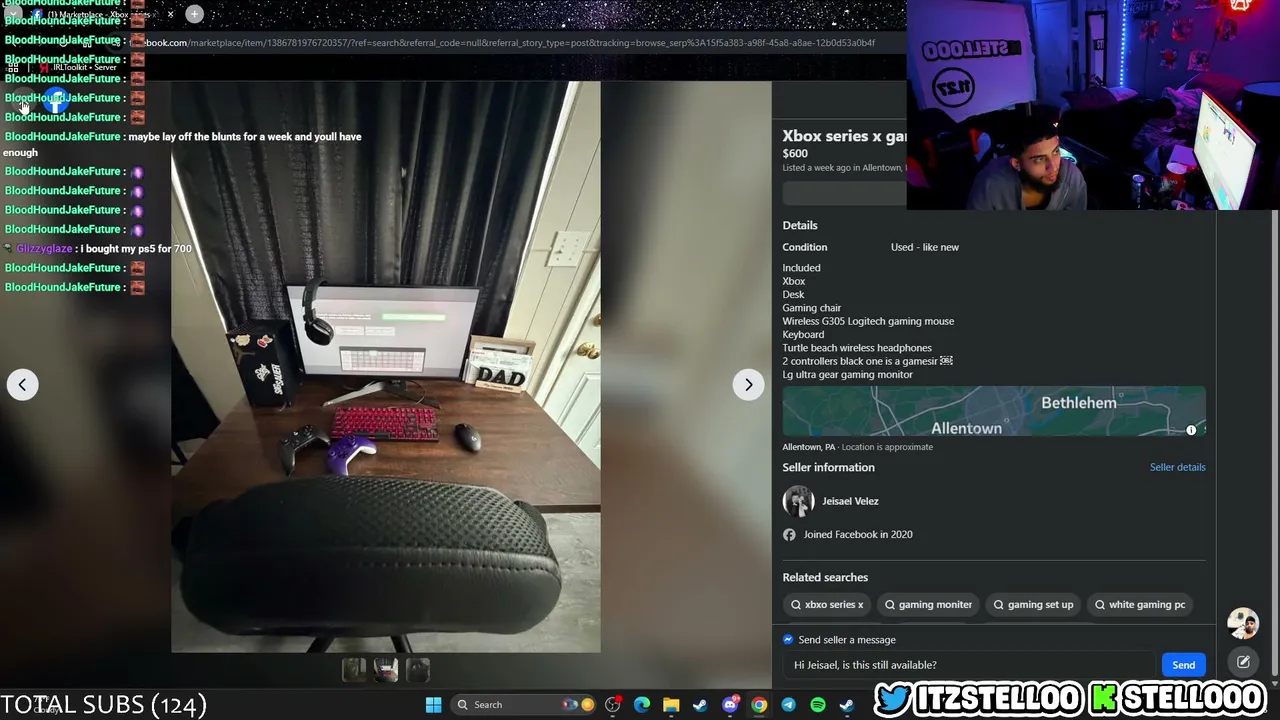The image size is (1280, 720).
Task: Click the new message compose icon
Action: tap(1243, 662)
